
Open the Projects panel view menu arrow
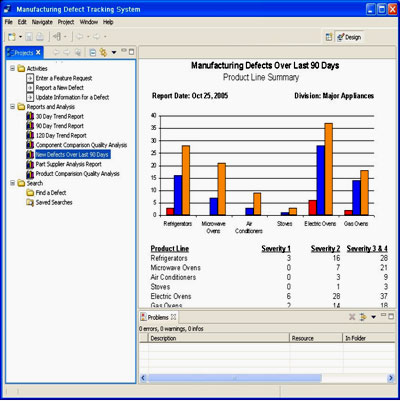[x=114, y=52]
